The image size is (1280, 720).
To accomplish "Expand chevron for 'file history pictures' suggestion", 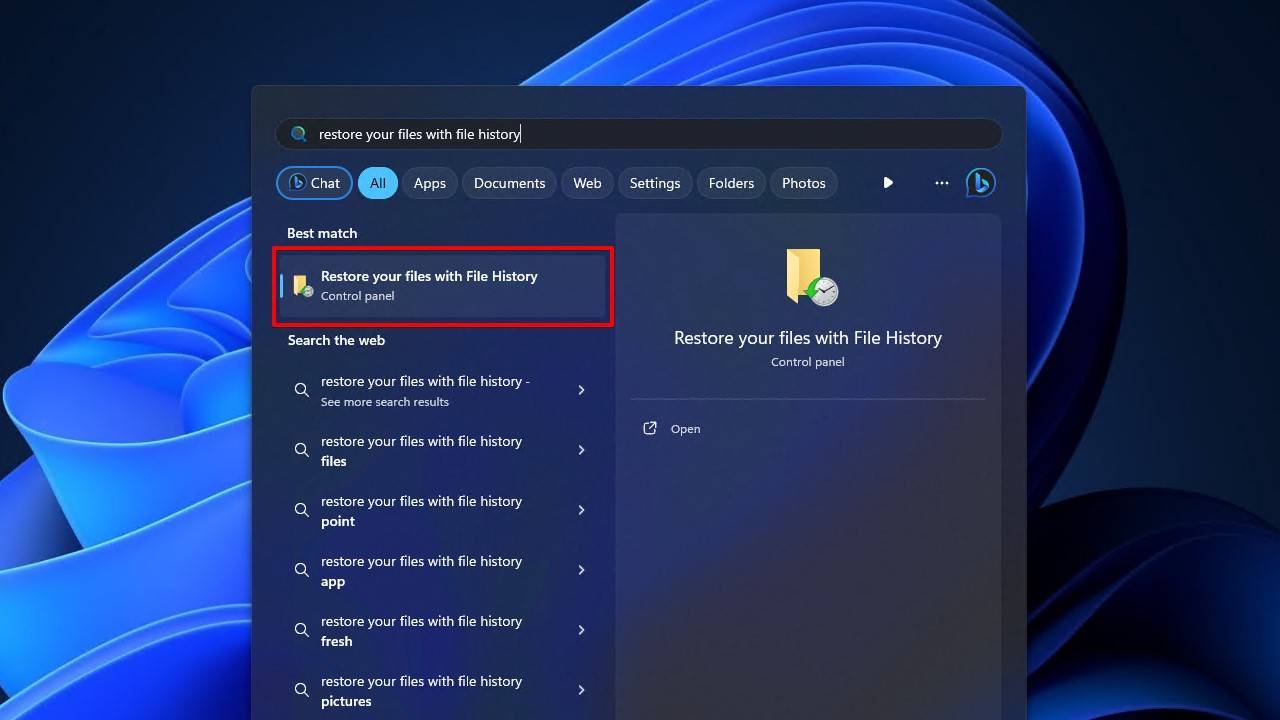I will point(581,690).
